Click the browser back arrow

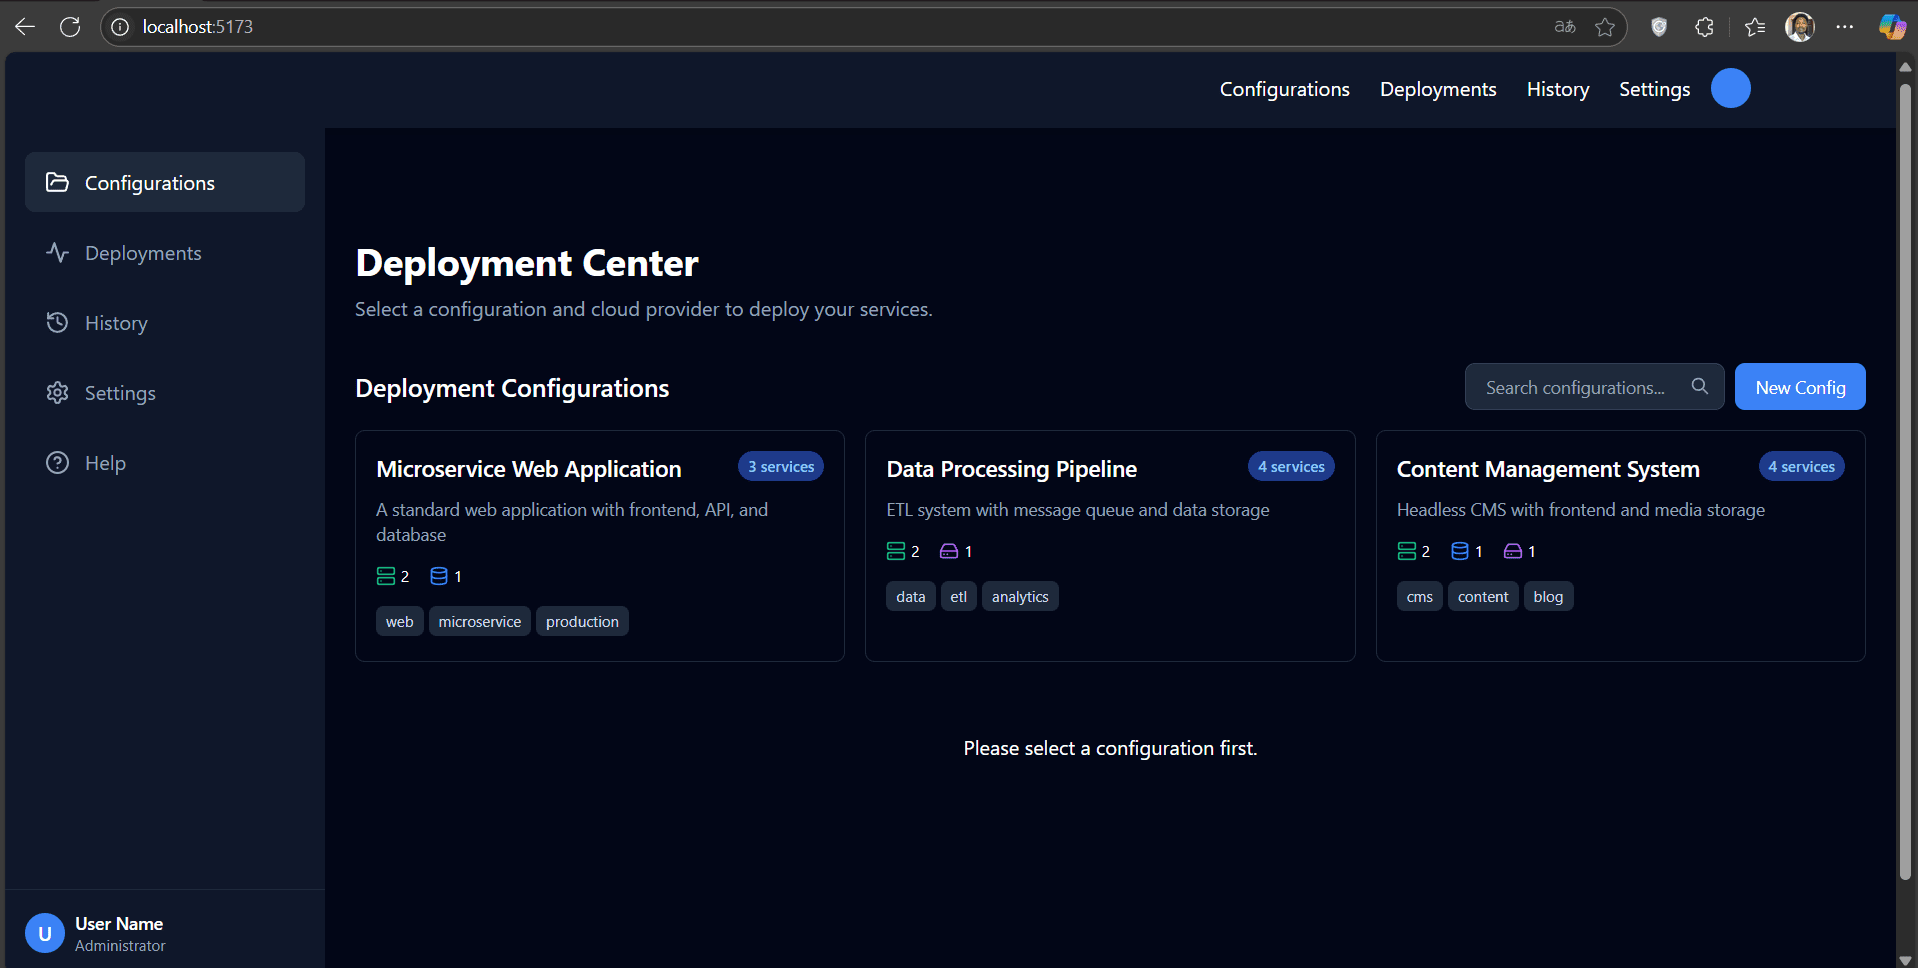[x=25, y=27]
